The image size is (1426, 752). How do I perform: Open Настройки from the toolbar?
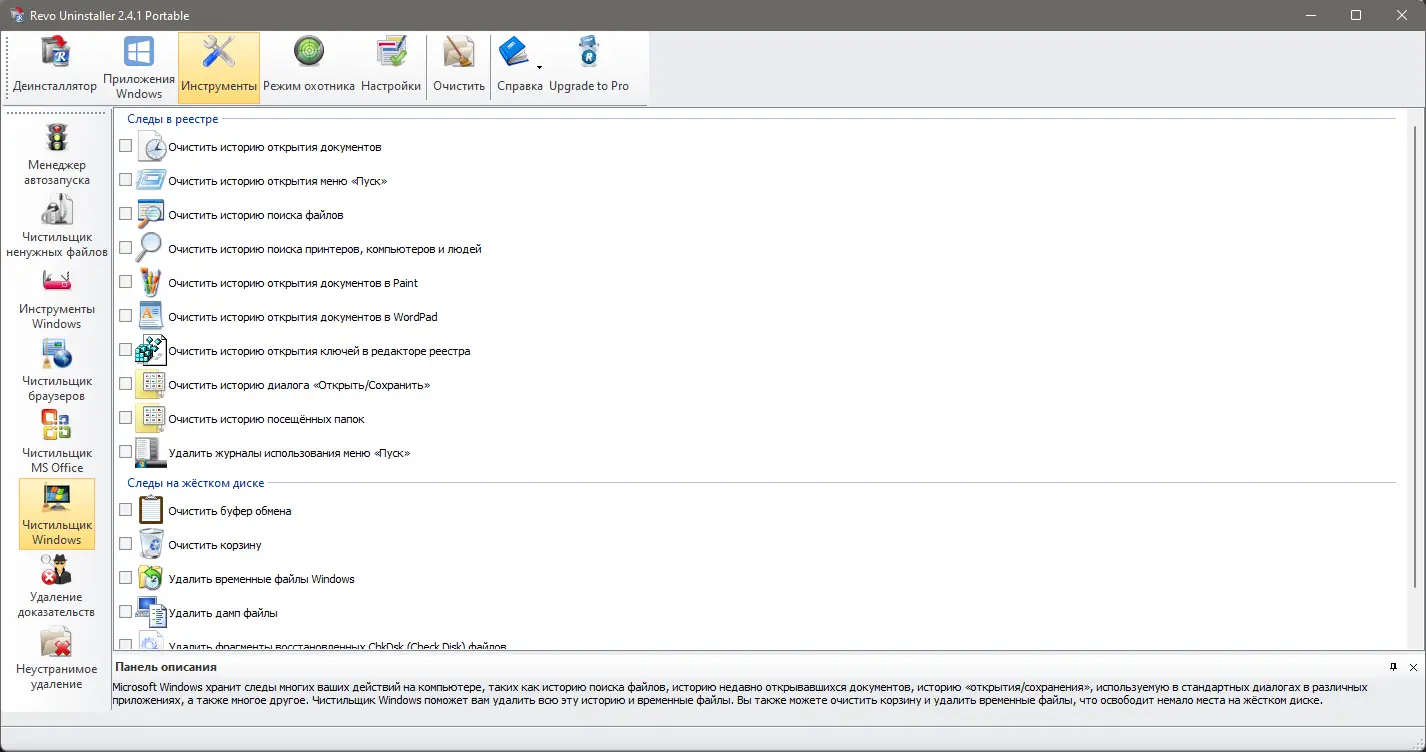point(391,67)
